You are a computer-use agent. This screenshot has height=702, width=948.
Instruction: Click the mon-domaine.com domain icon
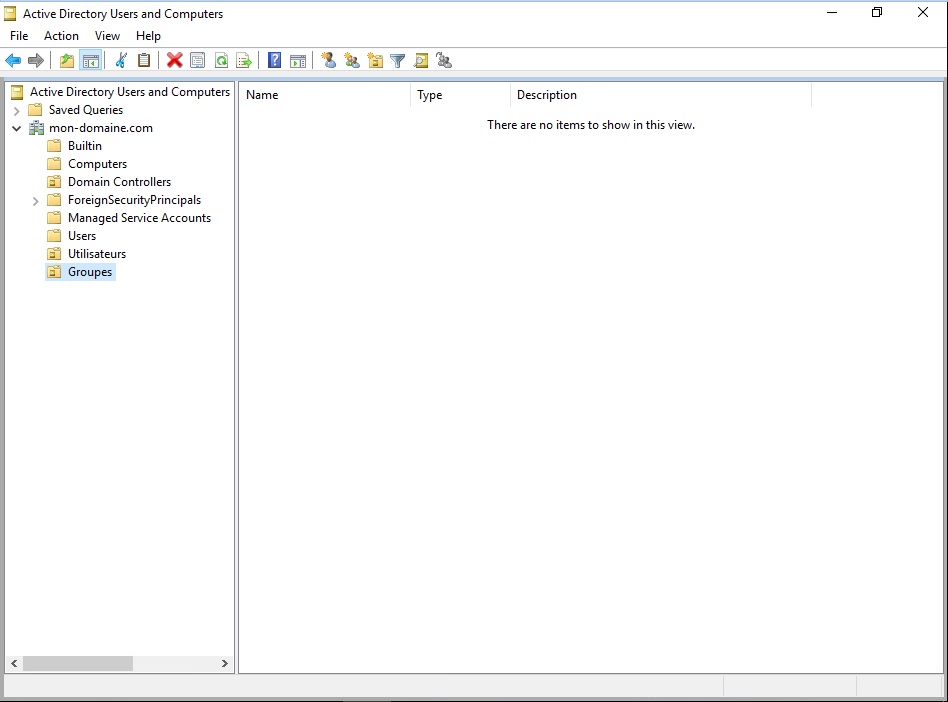click(36, 128)
